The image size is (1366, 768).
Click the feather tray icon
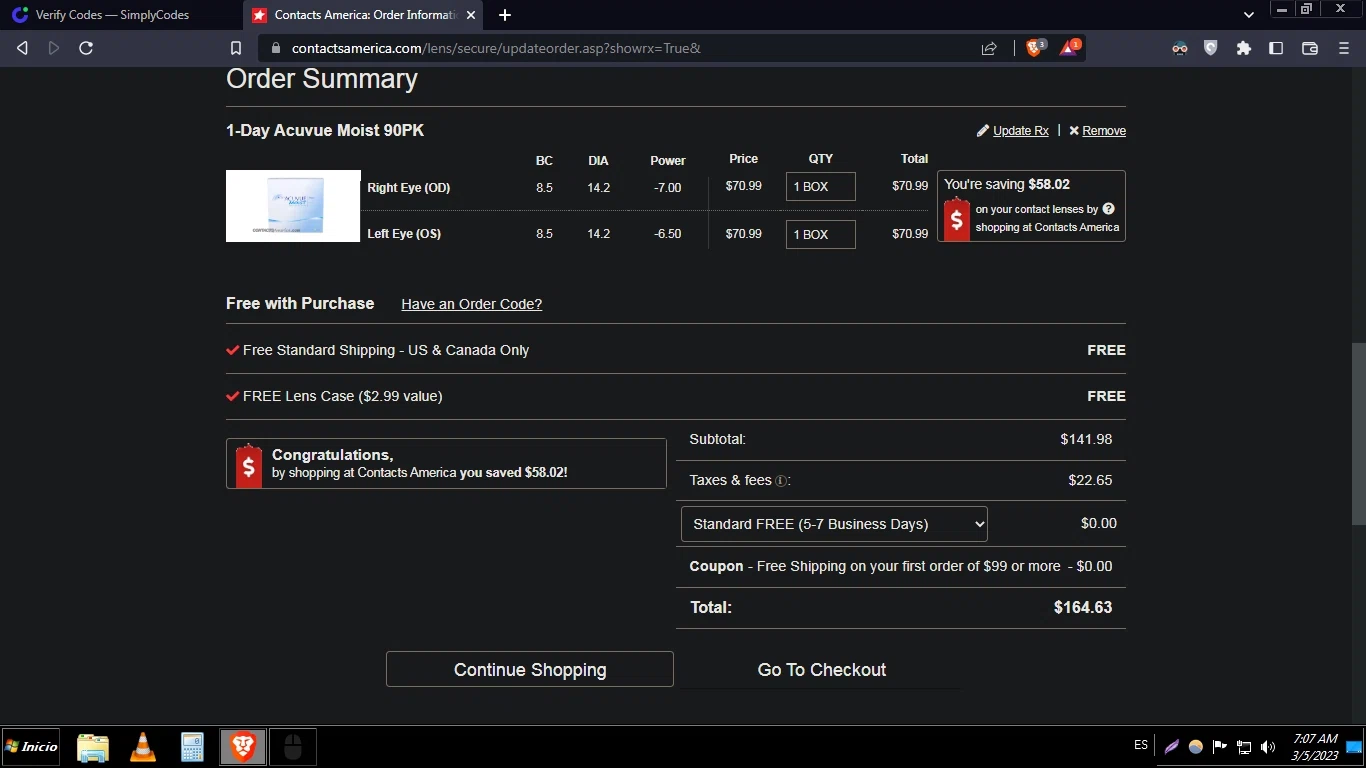point(1172,747)
